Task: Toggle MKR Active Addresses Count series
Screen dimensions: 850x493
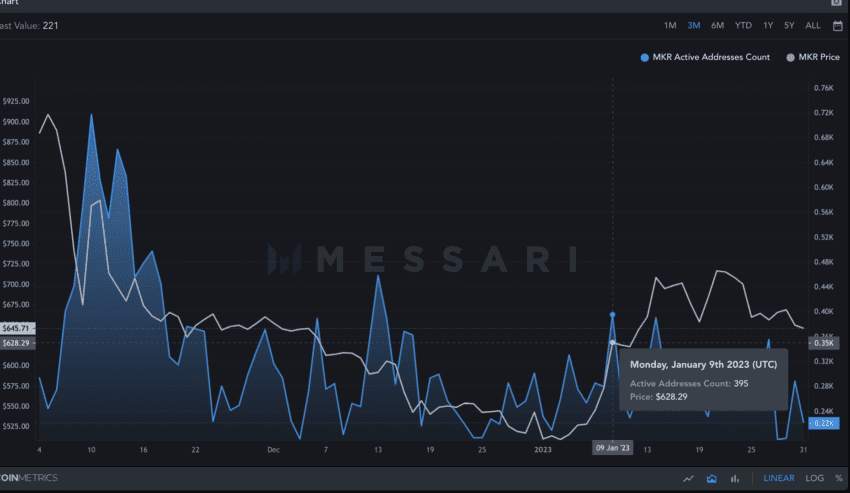Action: 705,57
